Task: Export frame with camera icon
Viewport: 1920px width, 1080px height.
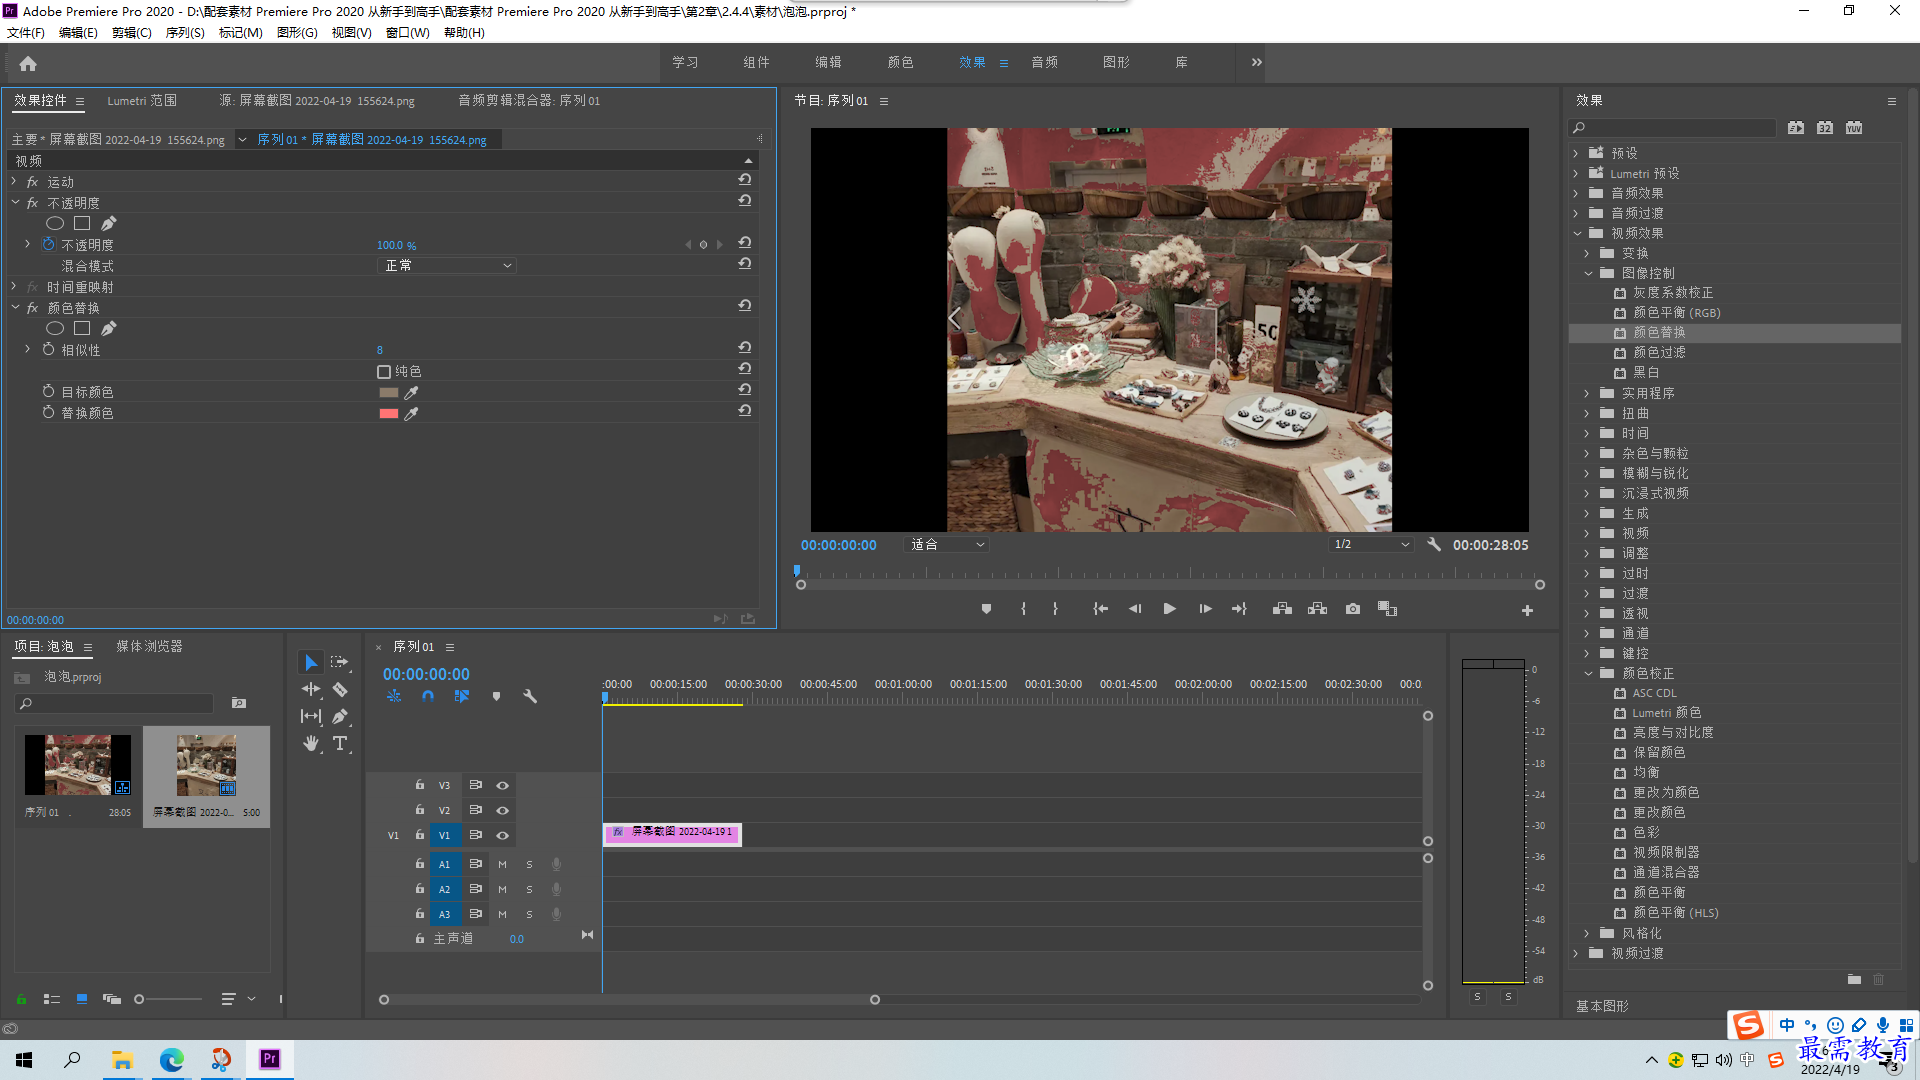Action: coord(1352,609)
